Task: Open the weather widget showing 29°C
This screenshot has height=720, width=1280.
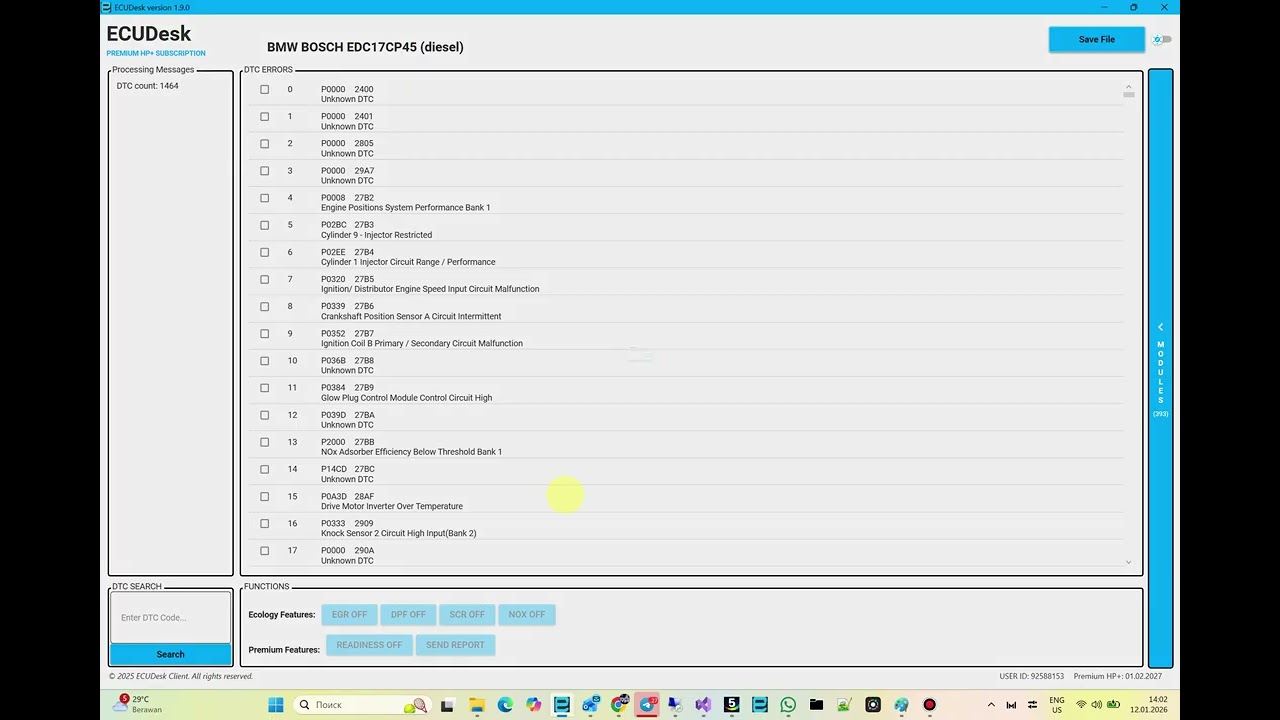Action: point(136,705)
